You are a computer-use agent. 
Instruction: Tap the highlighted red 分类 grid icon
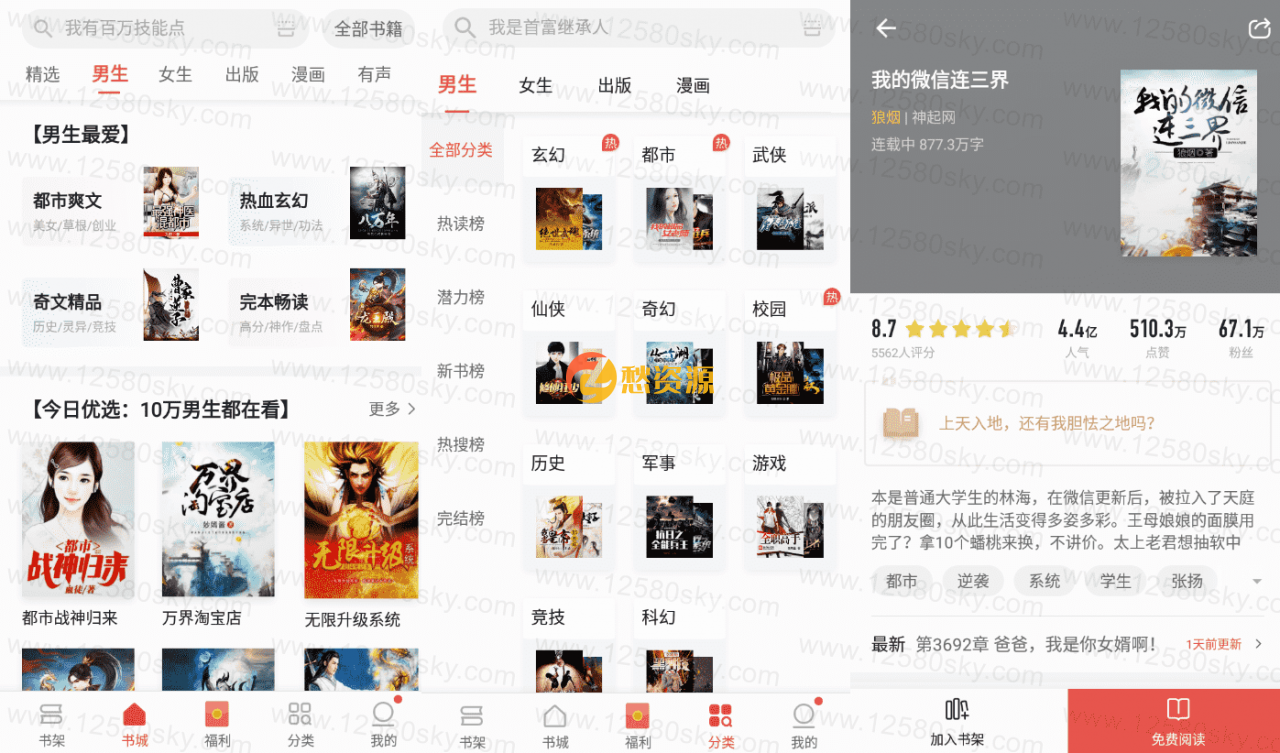[720, 714]
